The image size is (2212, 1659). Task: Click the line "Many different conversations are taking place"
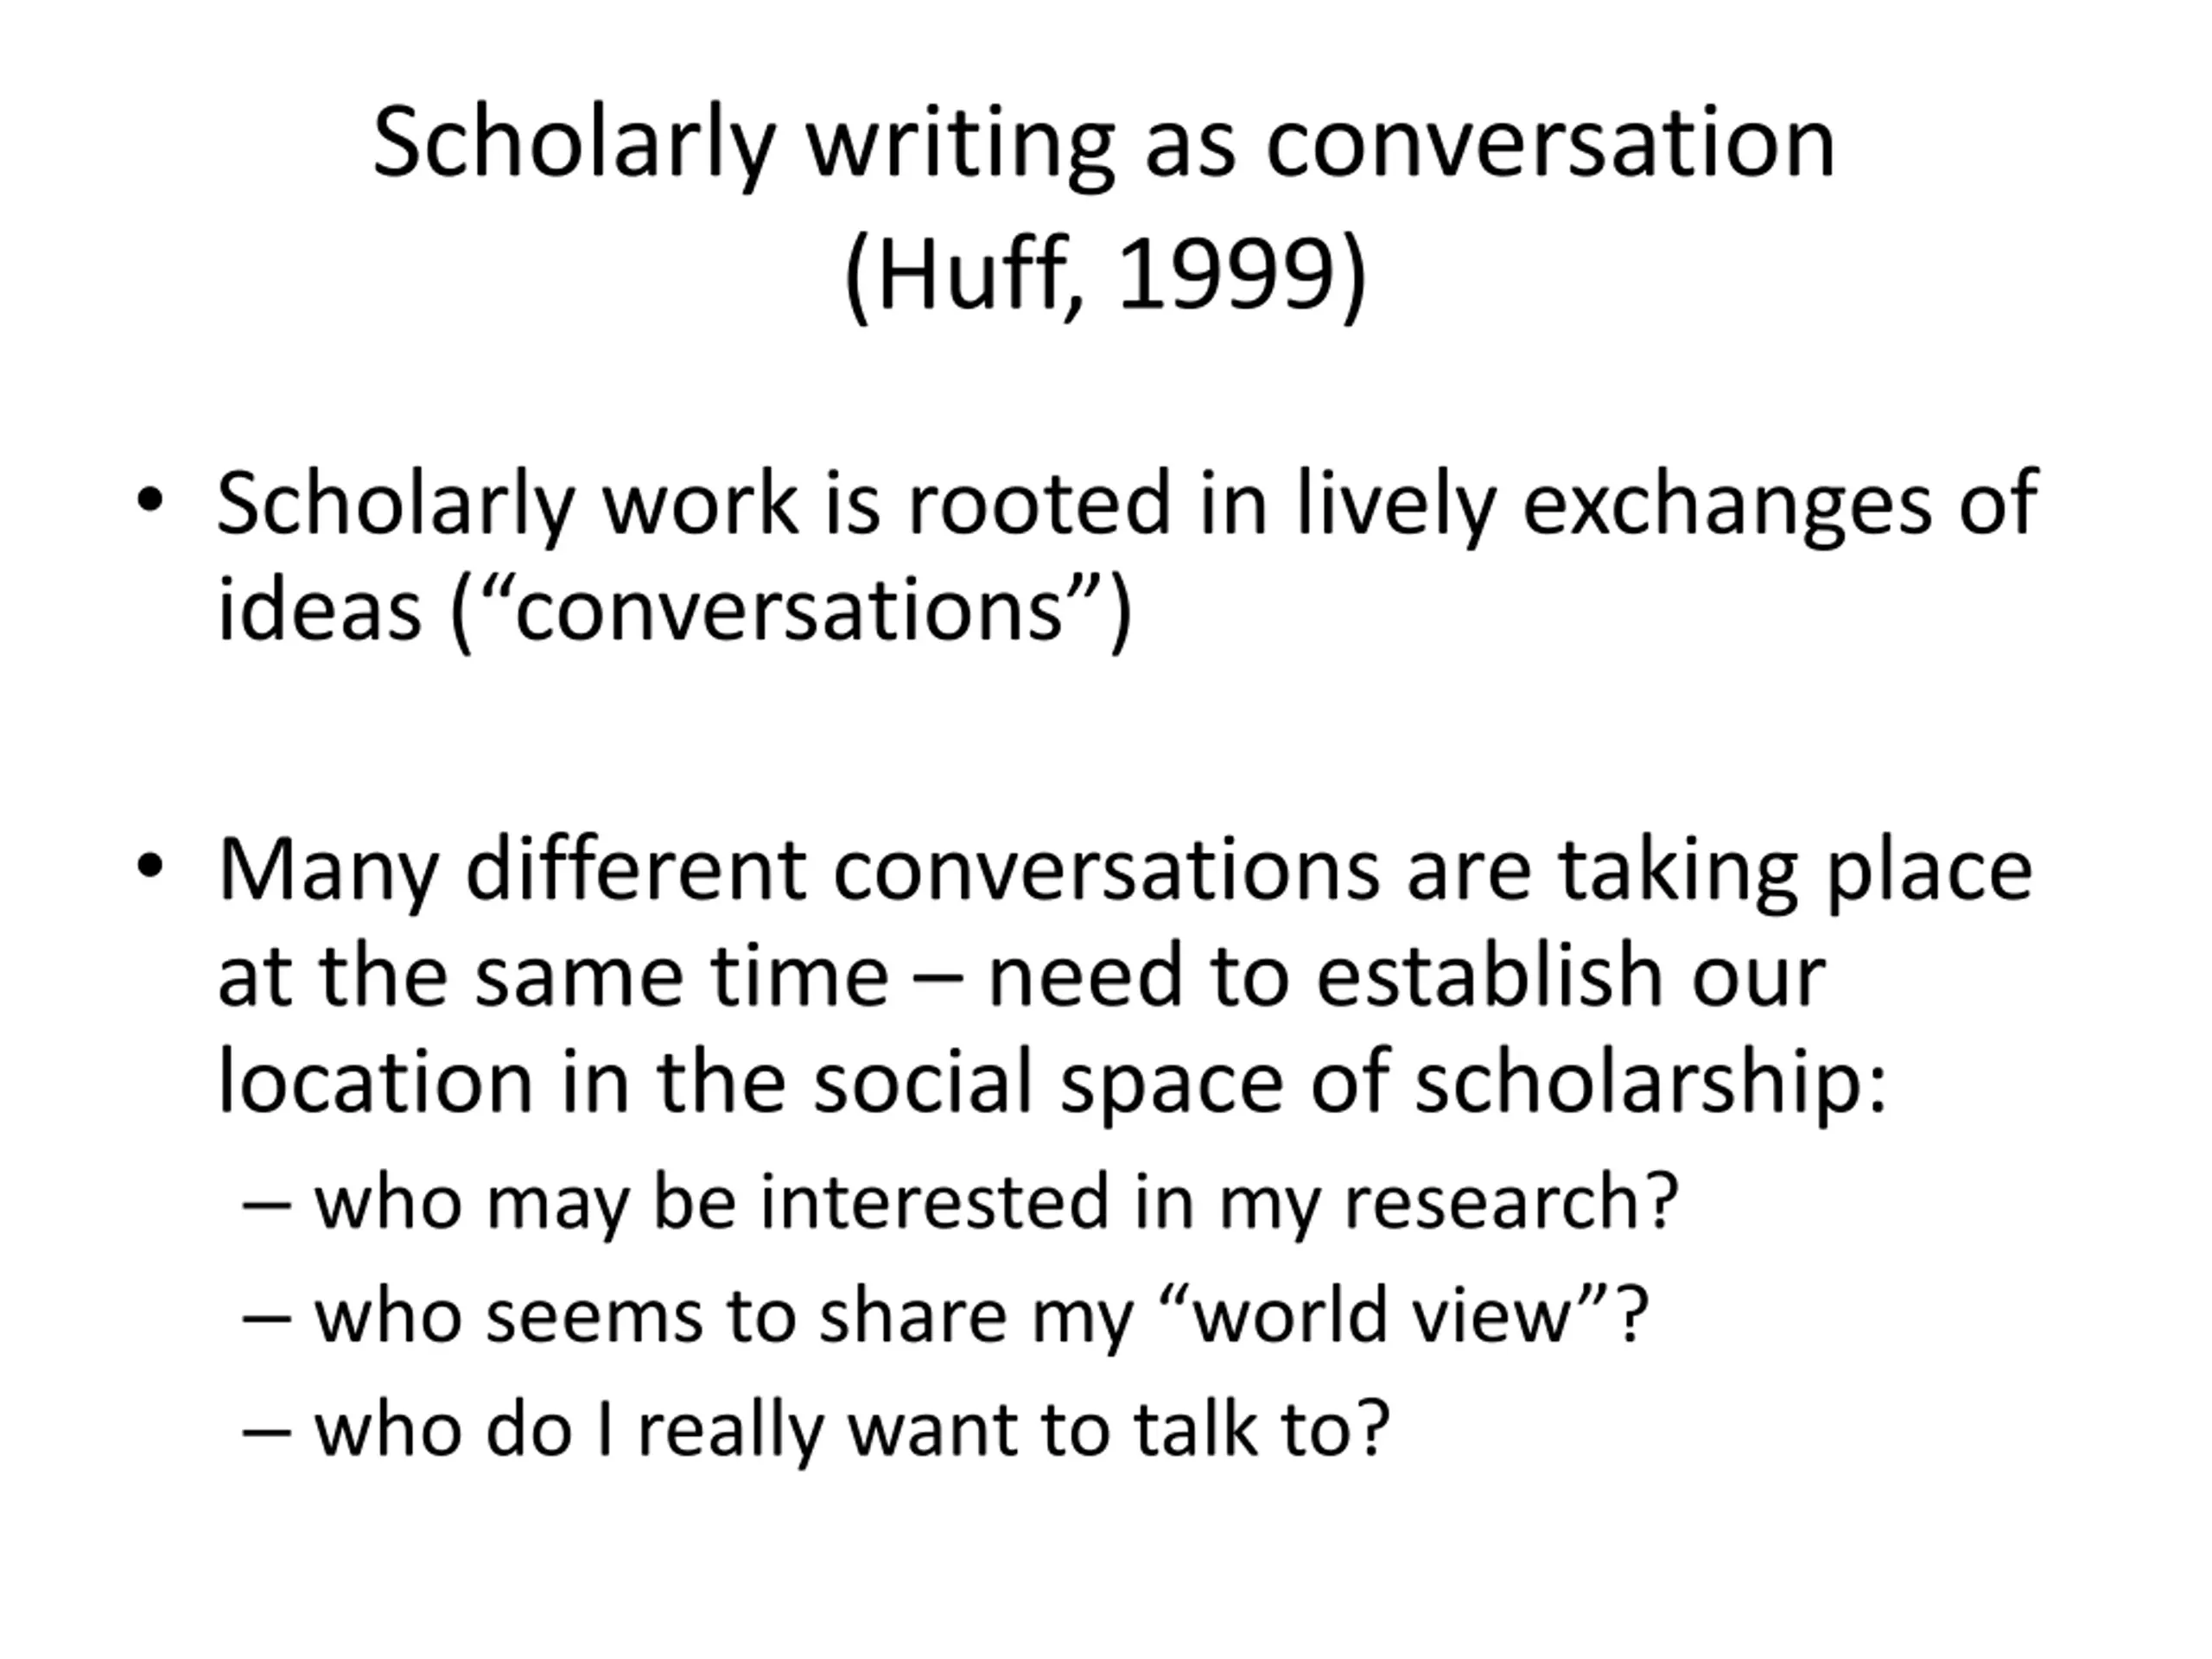coord(1125,870)
